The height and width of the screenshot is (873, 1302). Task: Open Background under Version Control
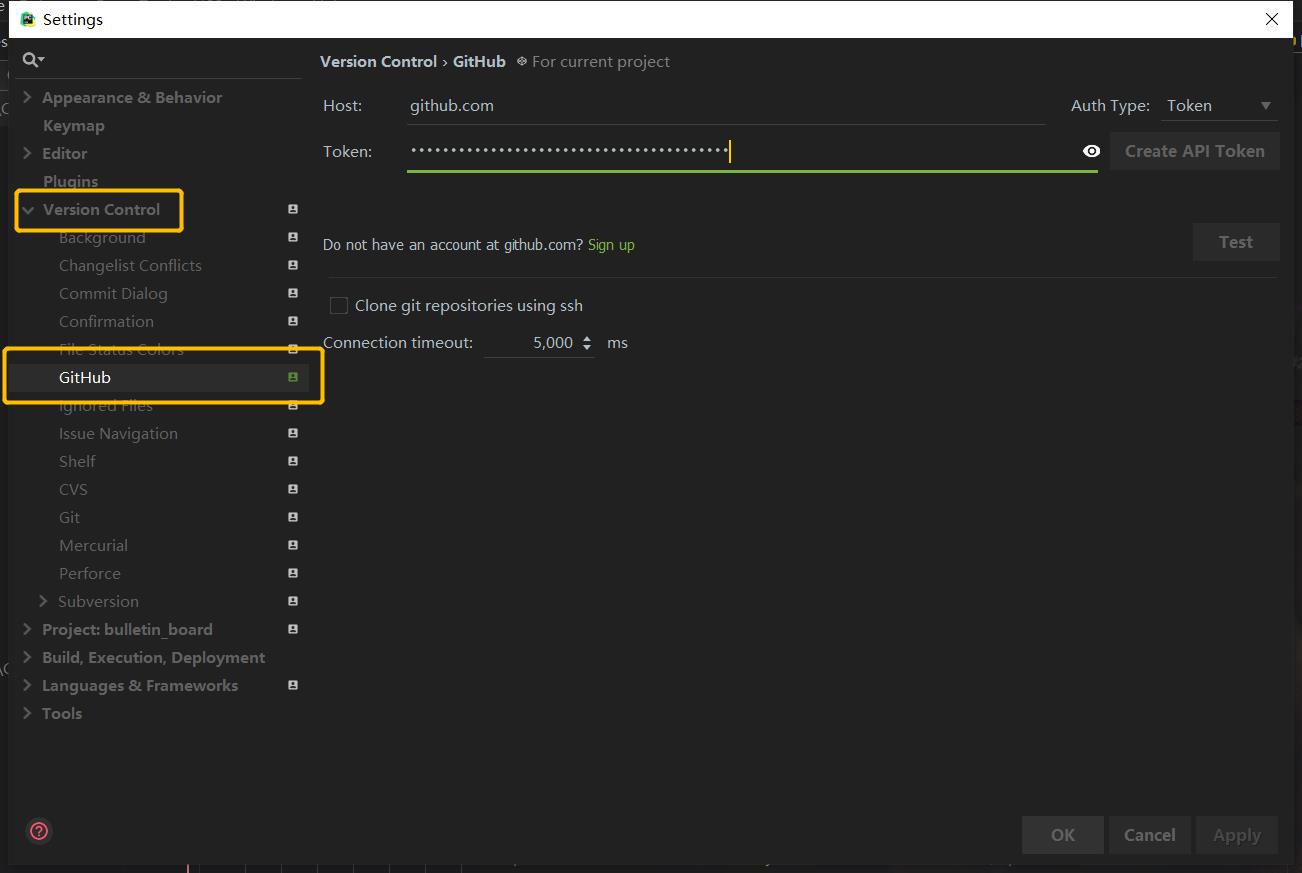pos(102,237)
